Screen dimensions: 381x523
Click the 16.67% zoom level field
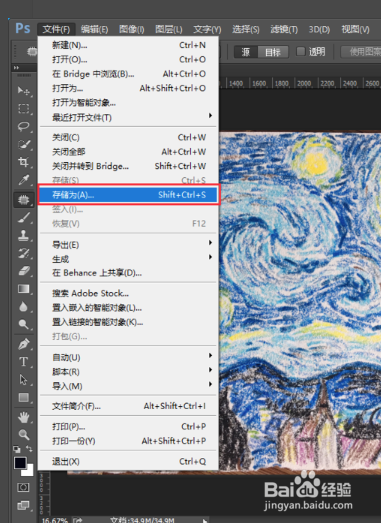[54, 520]
